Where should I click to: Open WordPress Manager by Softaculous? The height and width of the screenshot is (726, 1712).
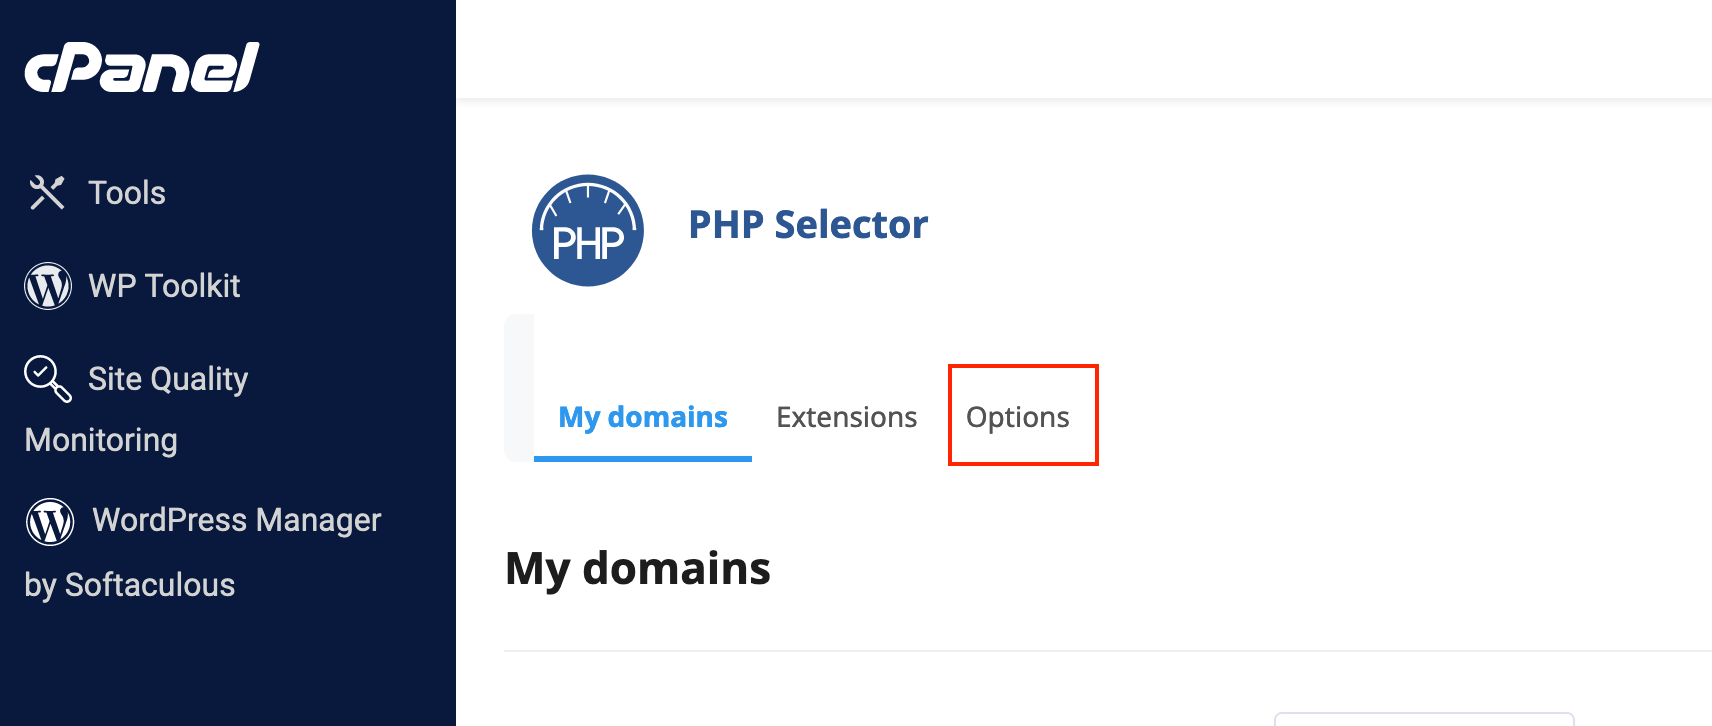pyautogui.click(x=204, y=551)
